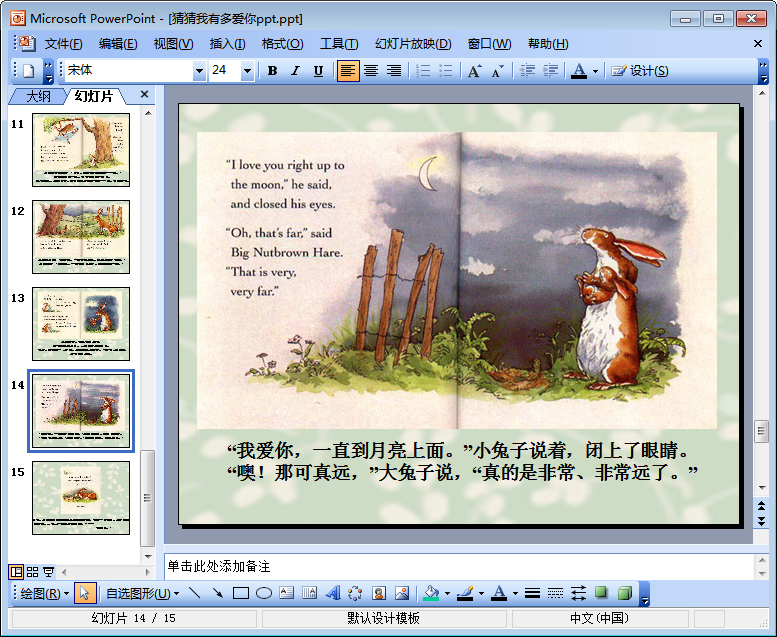Apply the line color brush
Image resolution: width=777 pixels, height=637 pixels.
[x=465, y=593]
